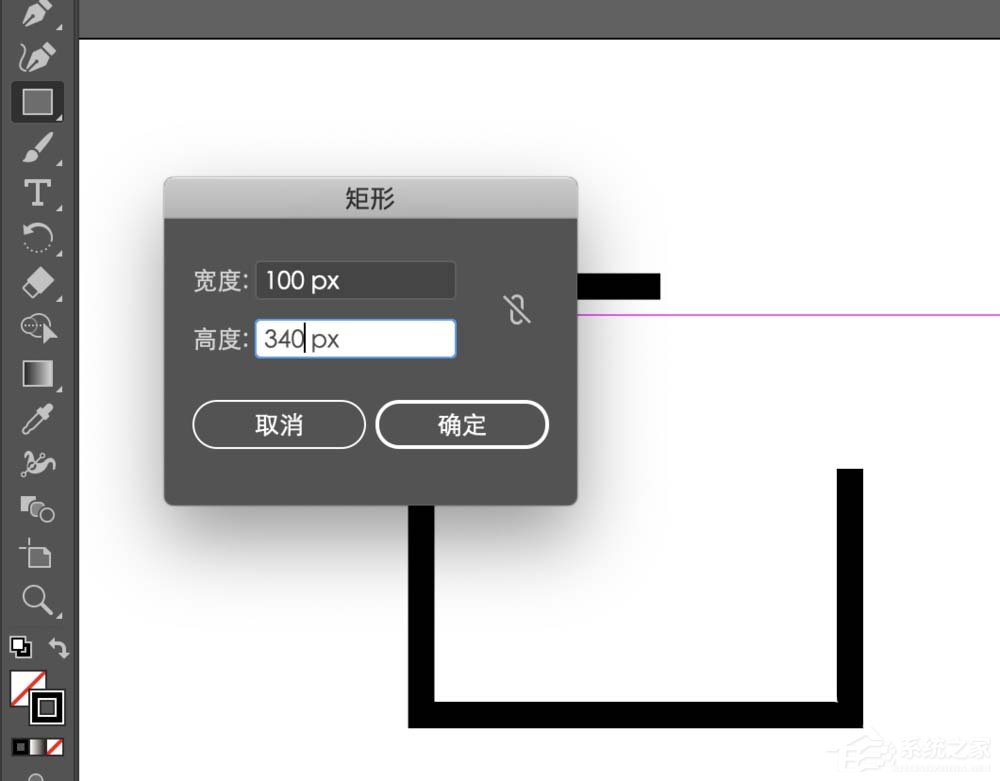Select the Zoom tool

(37, 600)
